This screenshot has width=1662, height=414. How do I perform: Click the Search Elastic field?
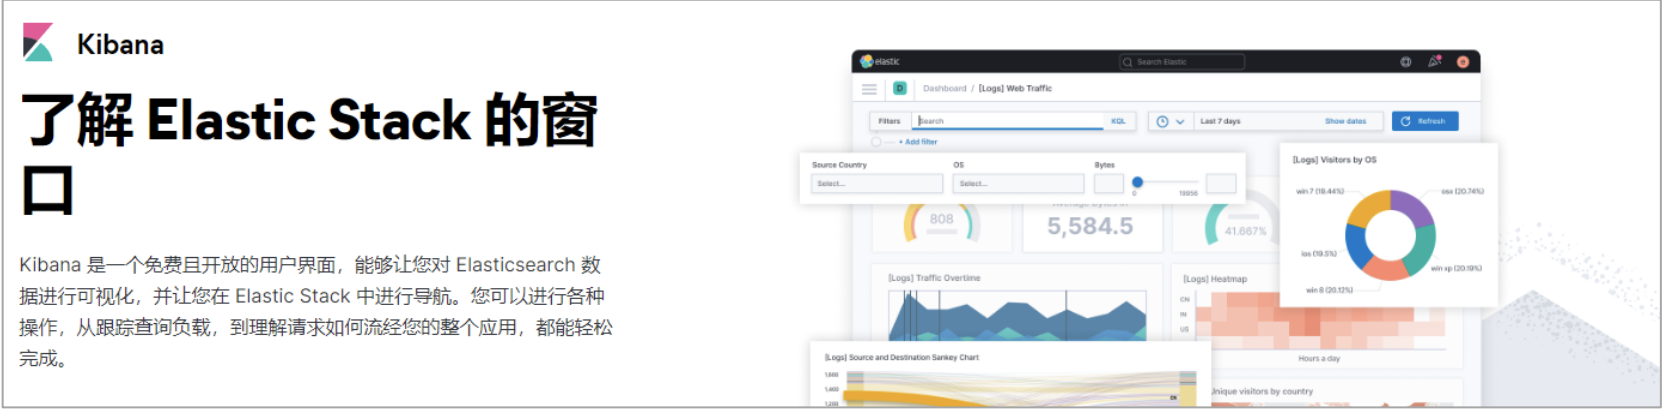pos(1182,62)
